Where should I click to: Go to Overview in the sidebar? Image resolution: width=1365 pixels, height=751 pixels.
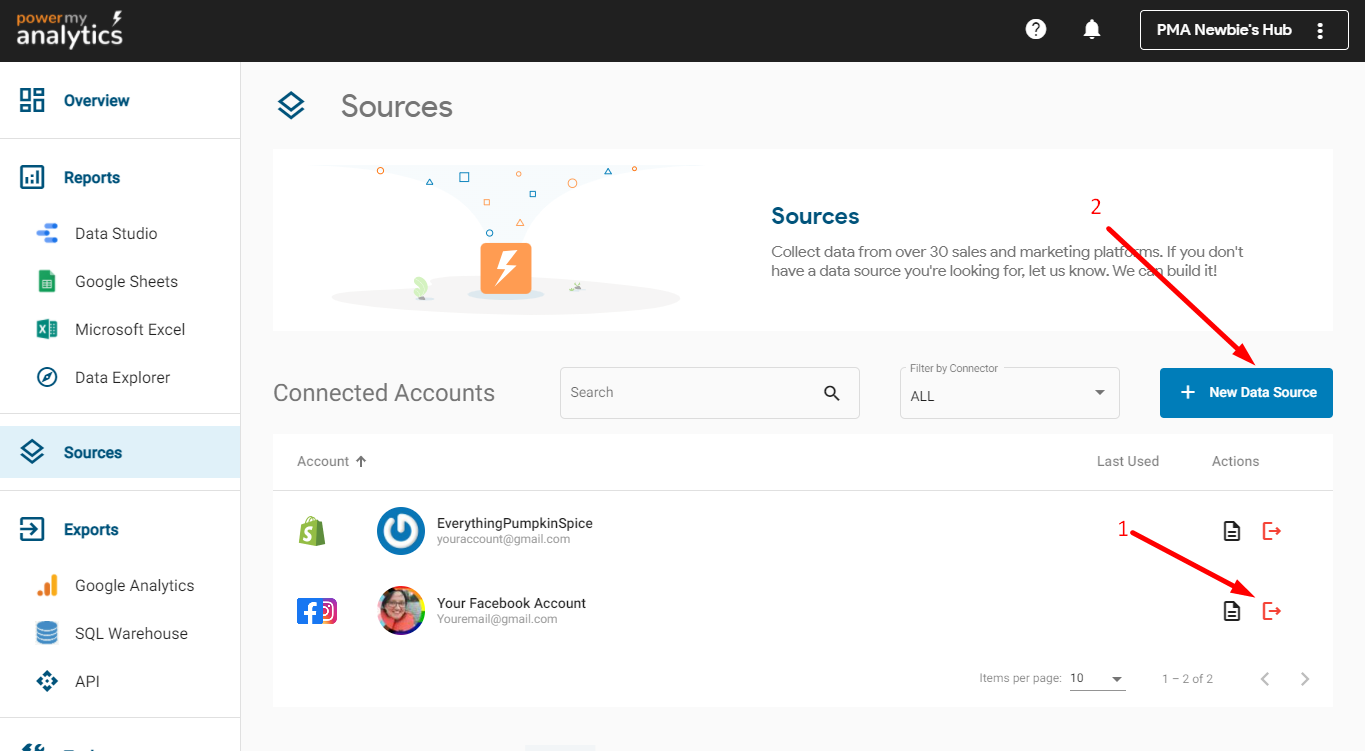pos(96,101)
